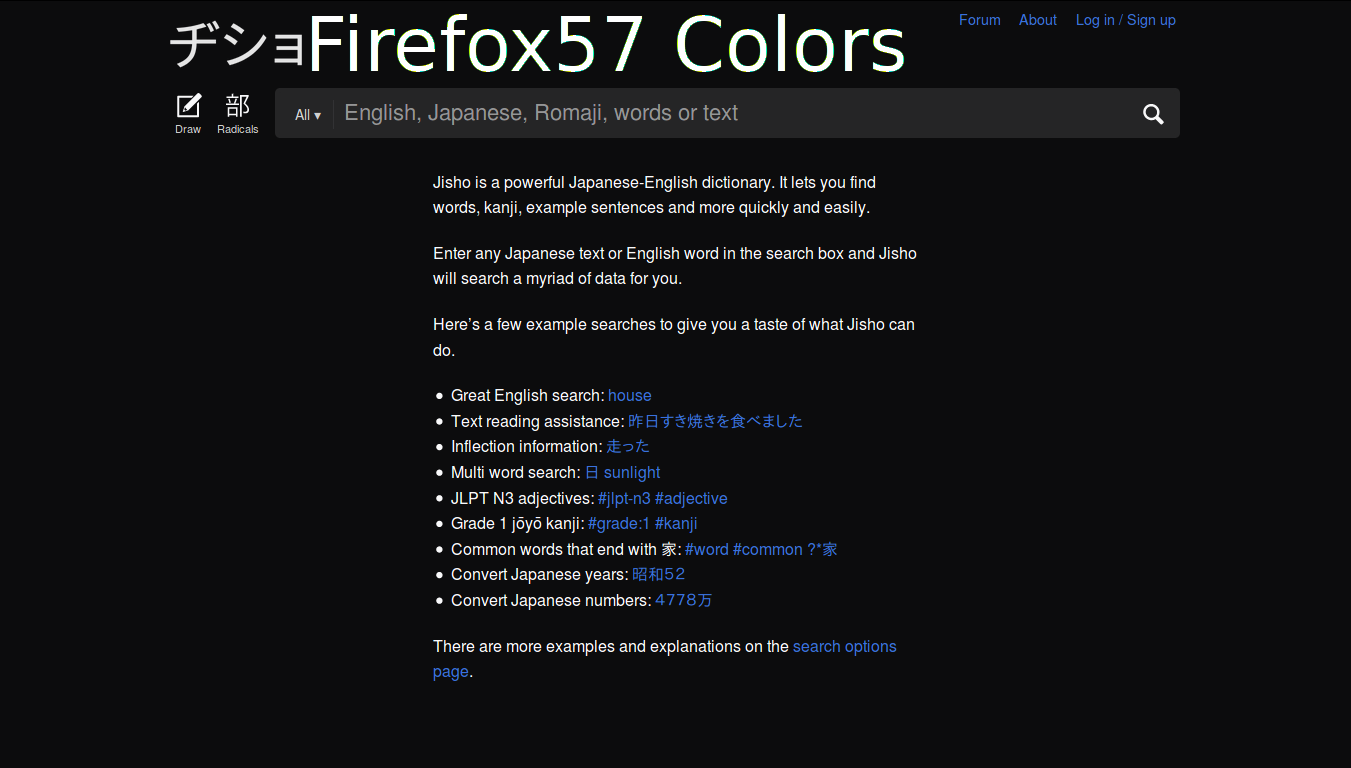This screenshot has height=768, width=1351.
Task: Convert the Japanese number 4778万
Action: 684,601
